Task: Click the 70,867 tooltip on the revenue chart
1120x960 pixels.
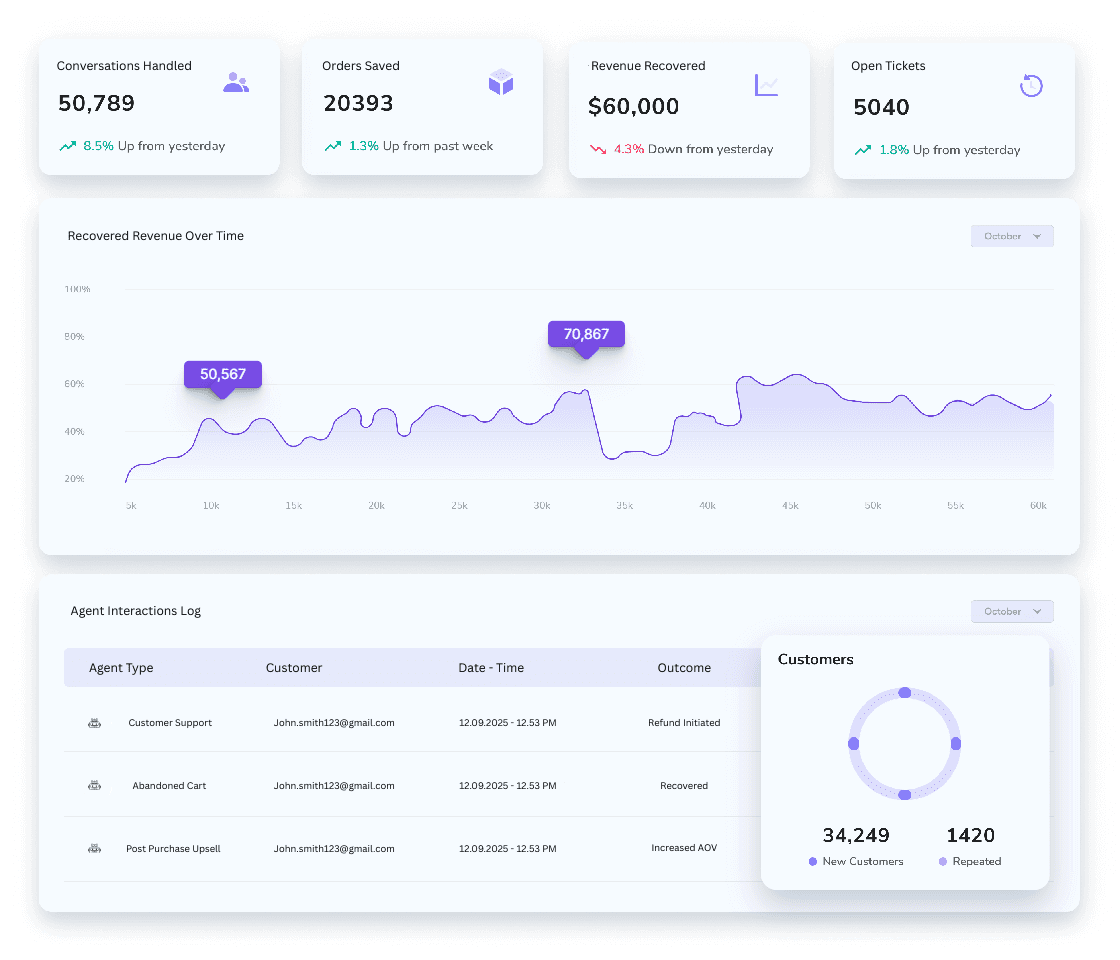Action: click(585, 334)
